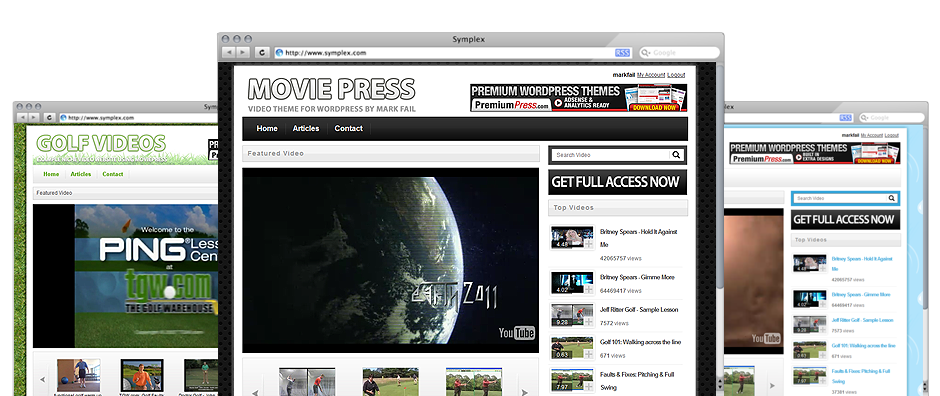Click the back arrow in the Movie Press browser
This screenshot has width=940, height=396.
(x=228, y=53)
